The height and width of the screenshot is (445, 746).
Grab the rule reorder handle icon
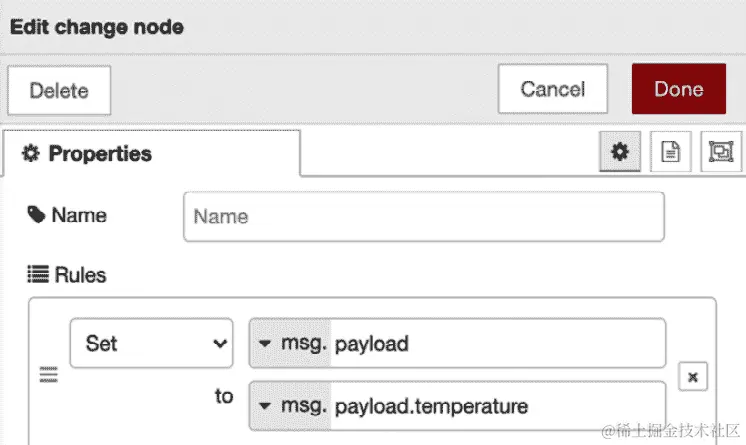coord(49,375)
